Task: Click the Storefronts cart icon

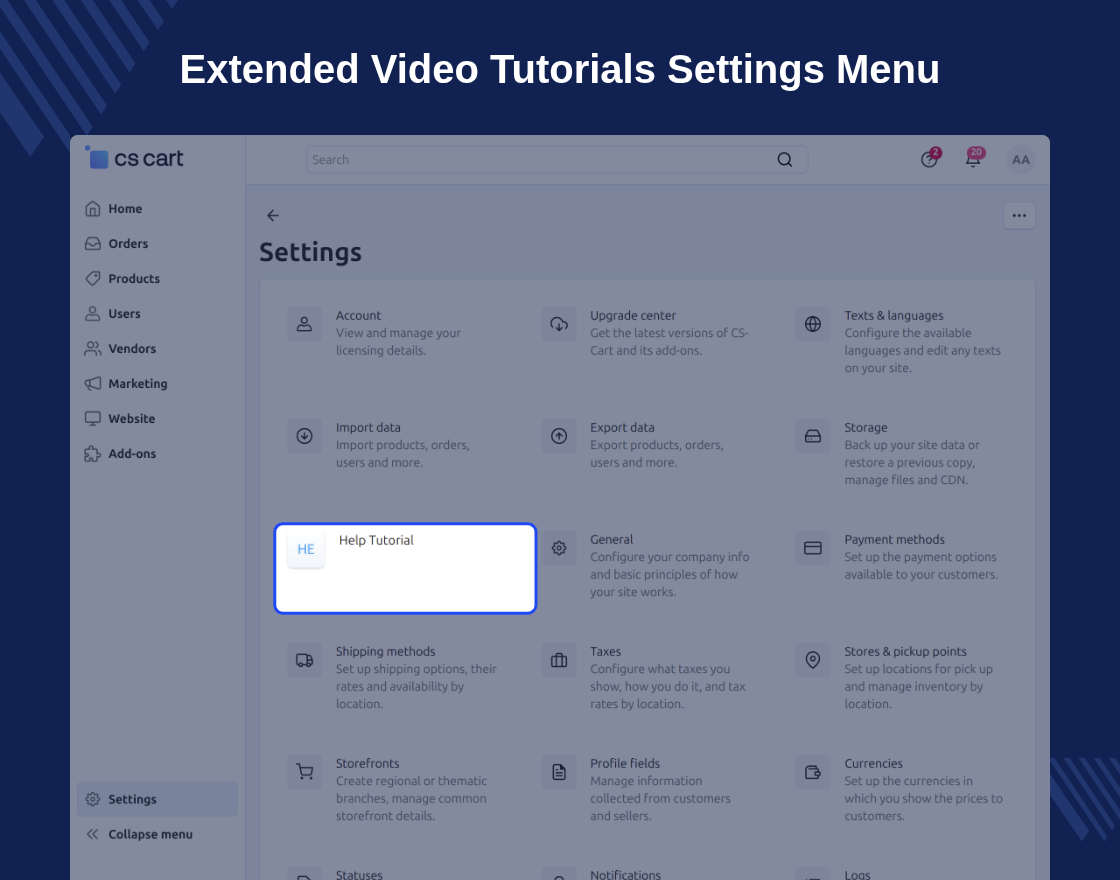Action: pyautogui.click(x=304, y=773)
